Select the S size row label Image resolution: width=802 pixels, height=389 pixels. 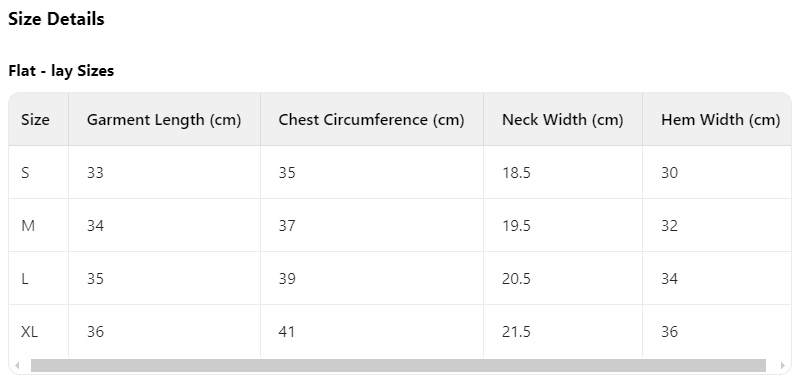[25, 173]
